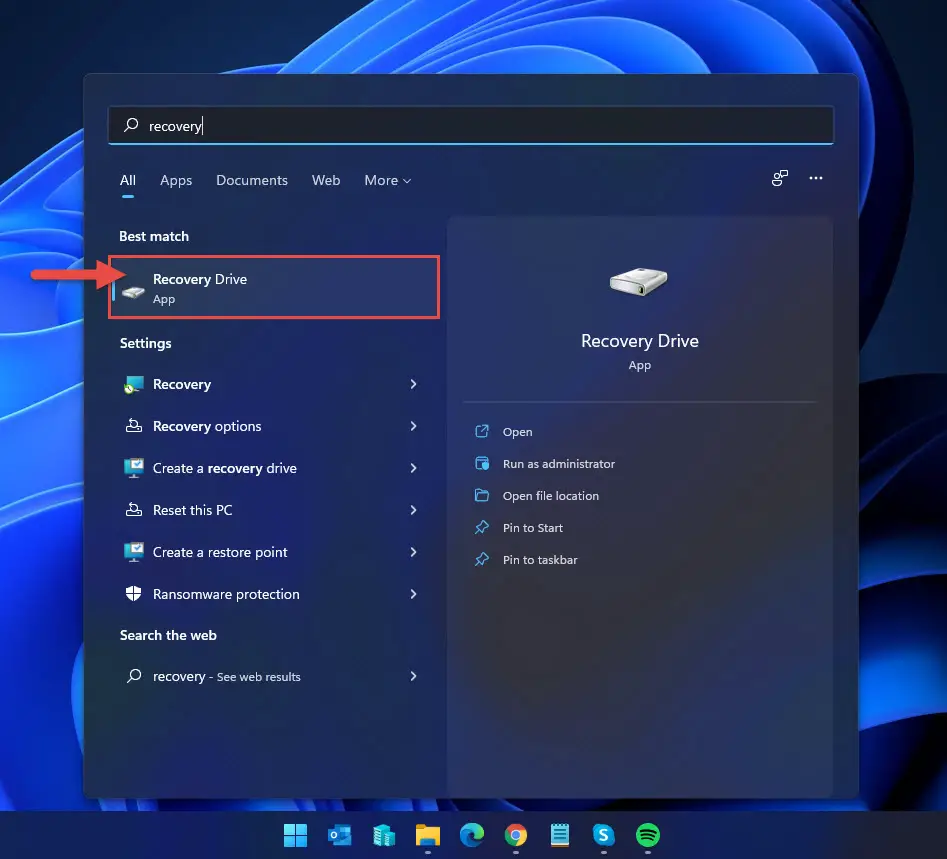This screenshot has width=947, height=859.
Task: Switch to the Web tab
Action: 326,180
